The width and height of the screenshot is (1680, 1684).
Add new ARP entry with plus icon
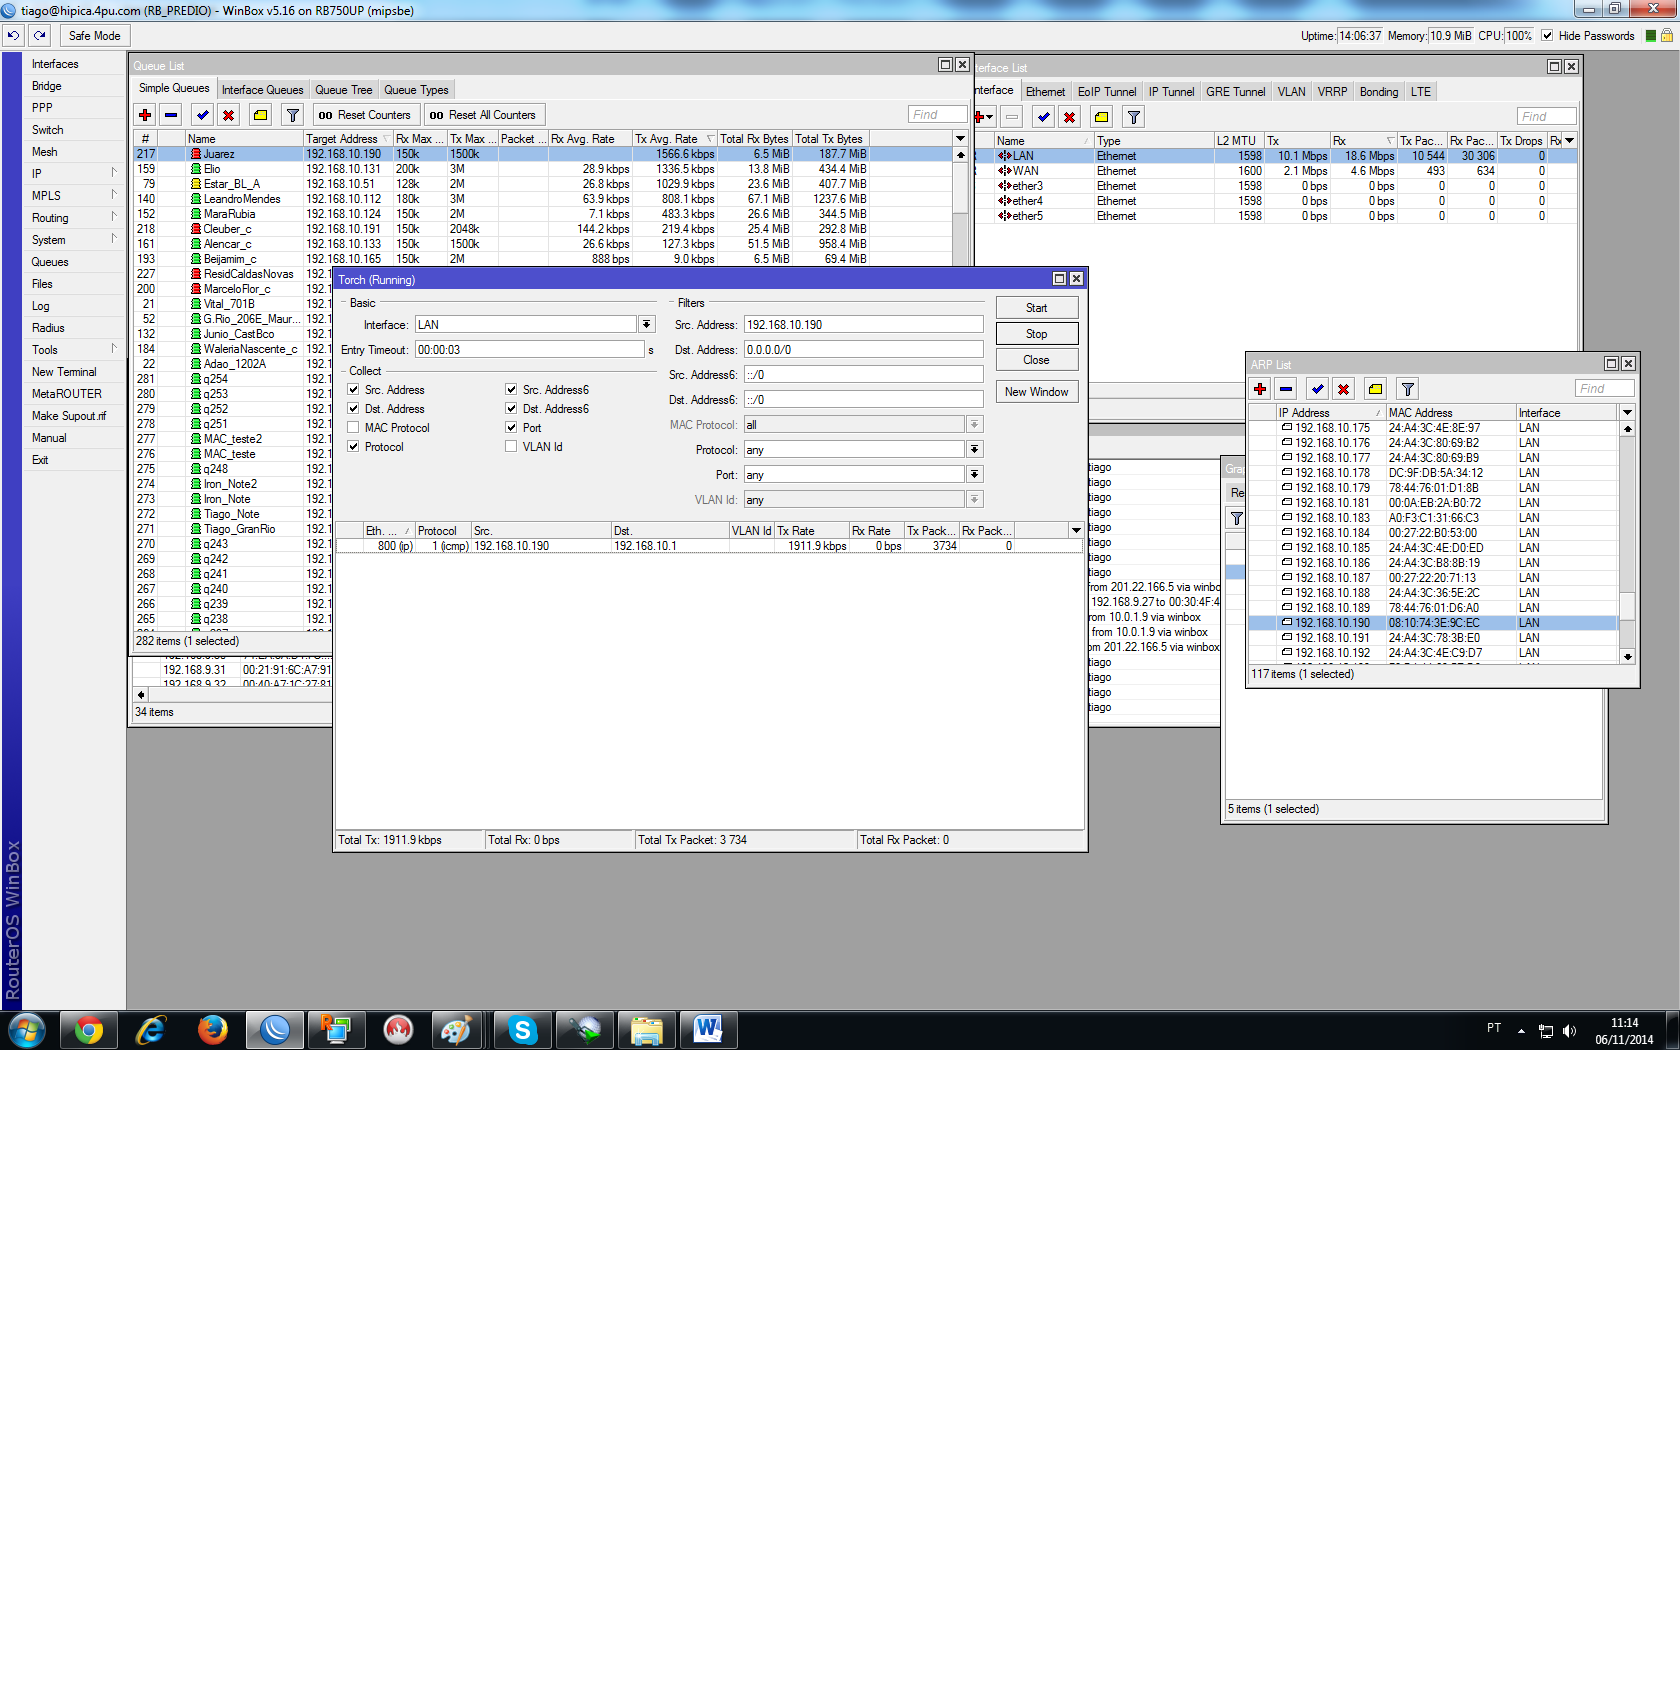(x=1260, y=389)
